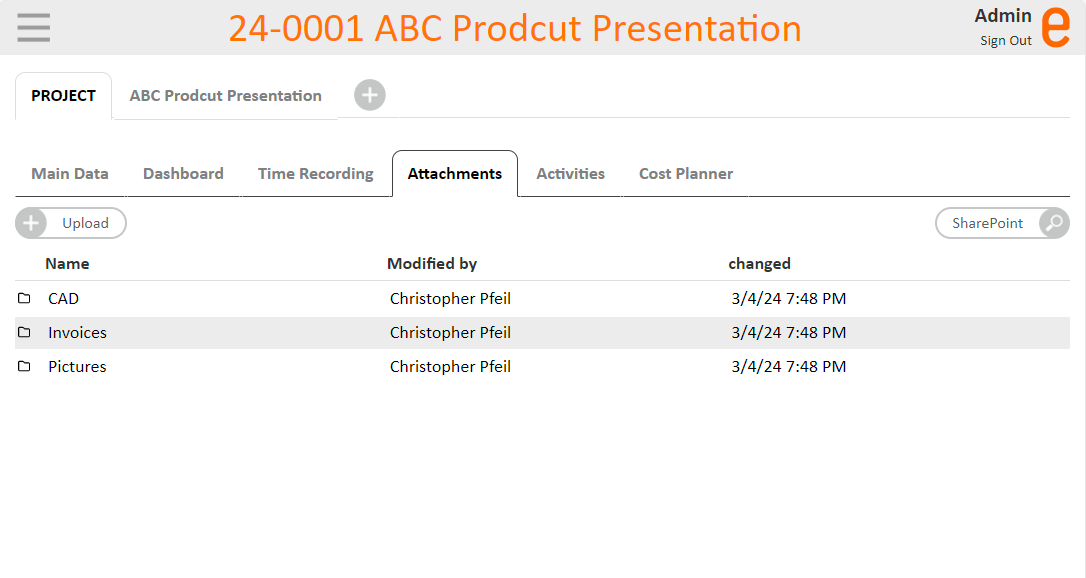The image size is (1086, 578).
Task: Switch to the Main Data tab
Action: tap(70, 173)
